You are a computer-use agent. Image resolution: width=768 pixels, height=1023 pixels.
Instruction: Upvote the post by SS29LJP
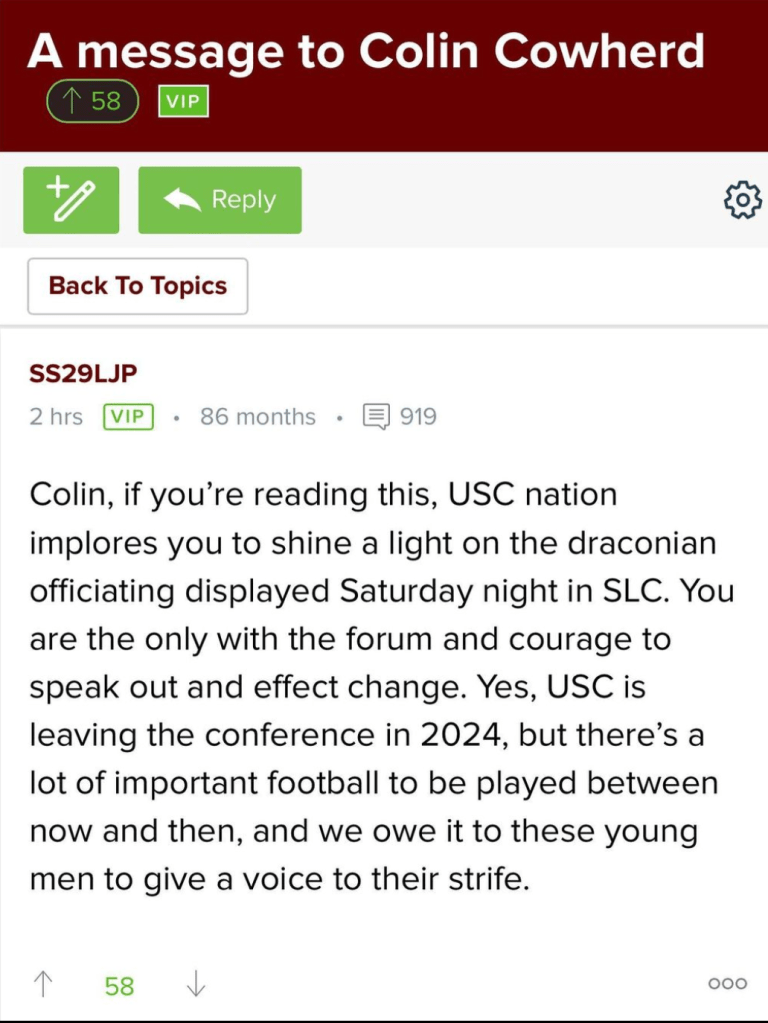tap(43, 985)
